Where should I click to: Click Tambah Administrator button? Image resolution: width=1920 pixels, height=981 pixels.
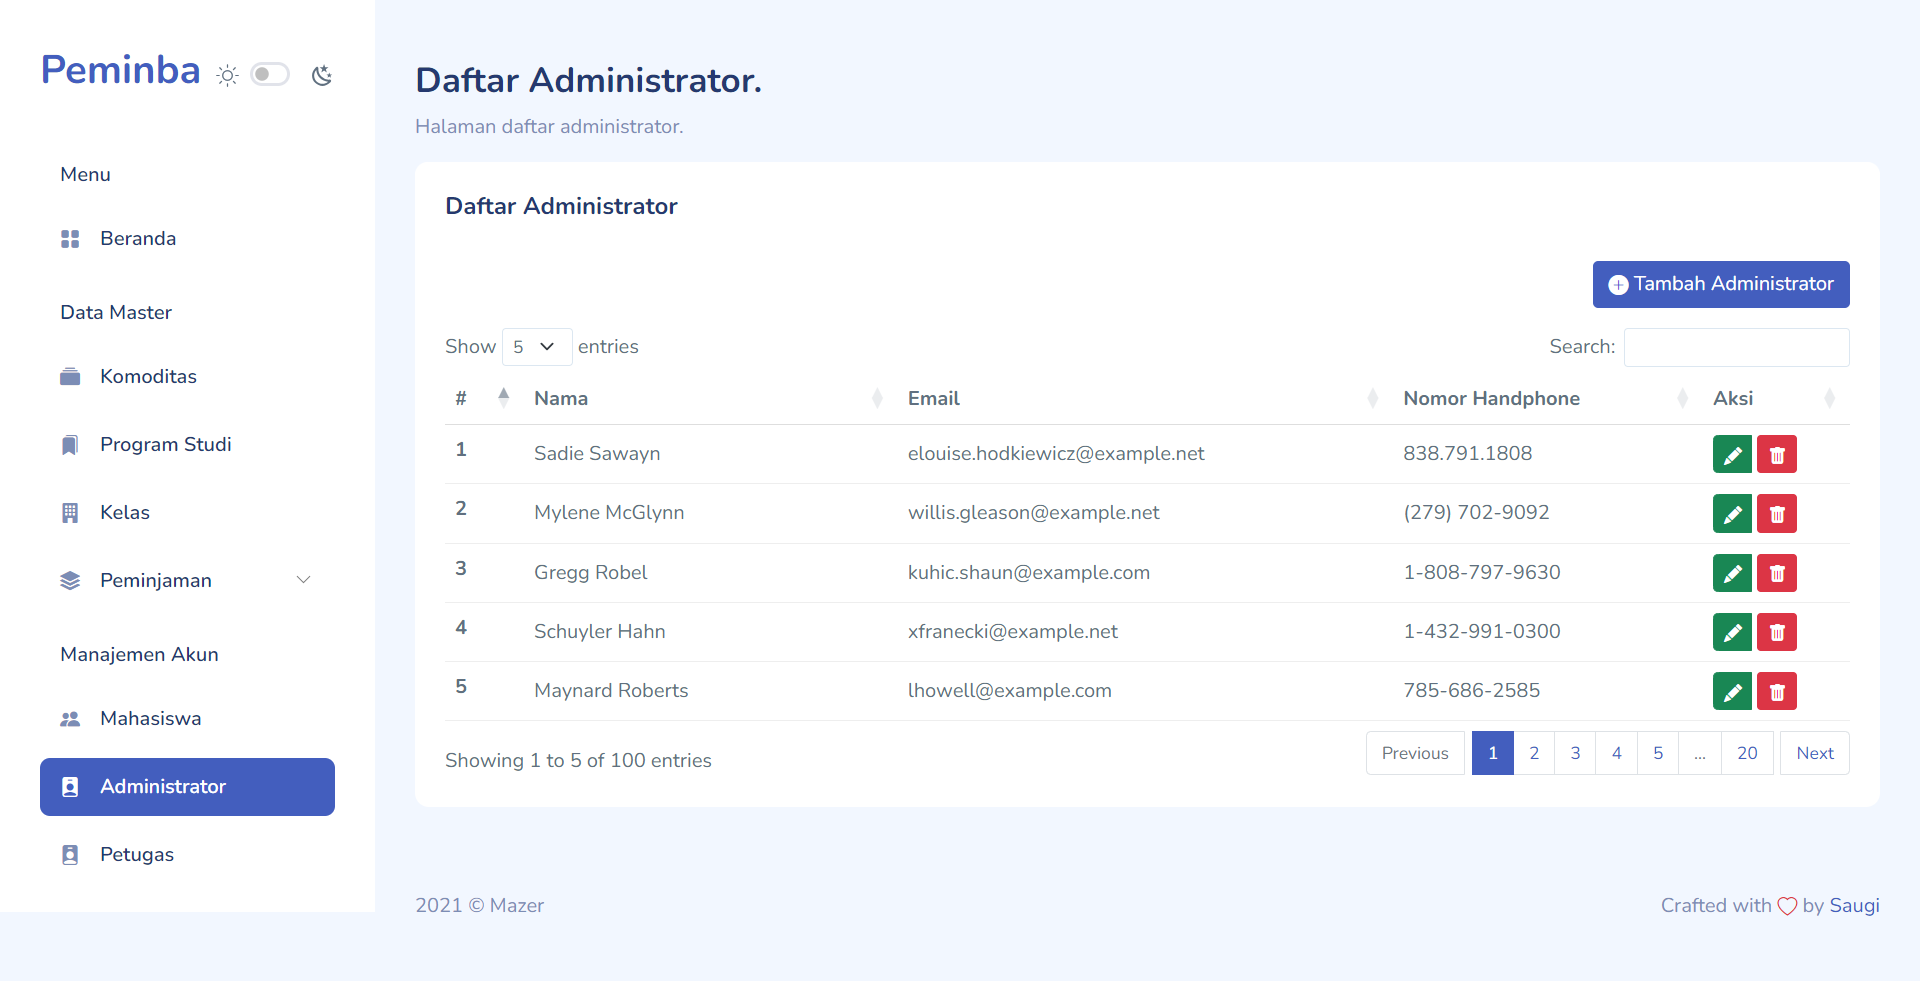click(x=1721, y=284)
